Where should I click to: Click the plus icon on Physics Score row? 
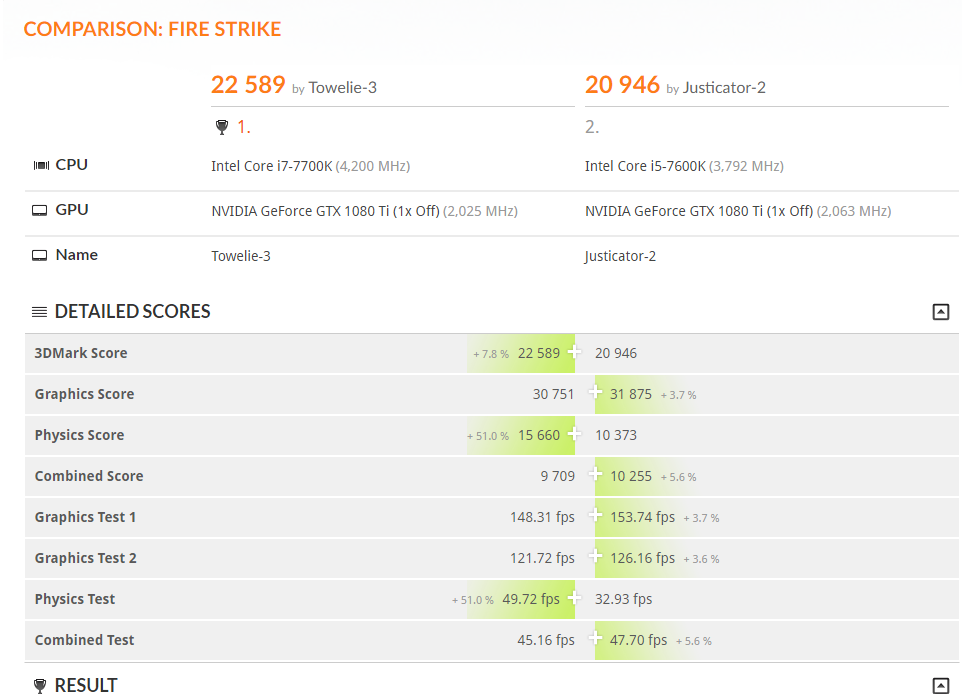574,434
